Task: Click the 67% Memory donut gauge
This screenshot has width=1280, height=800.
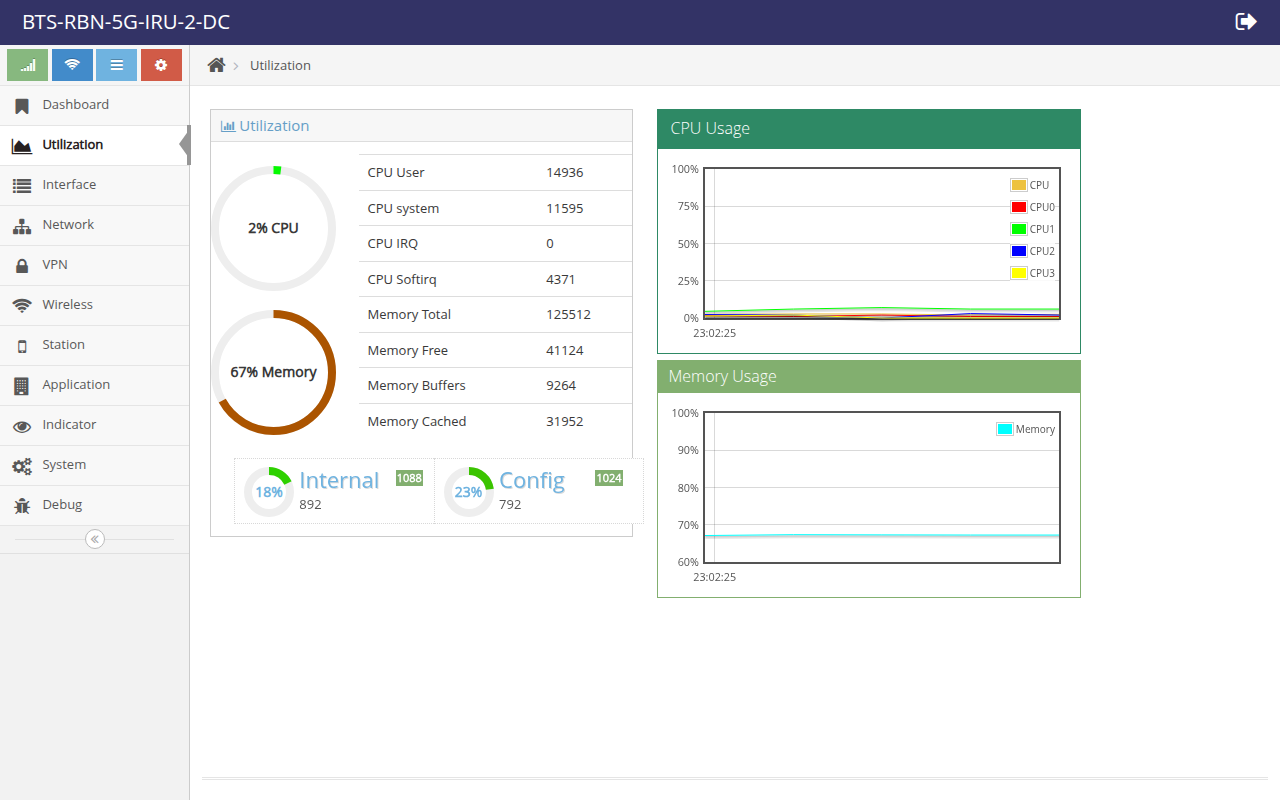Action: coord(273,372)
